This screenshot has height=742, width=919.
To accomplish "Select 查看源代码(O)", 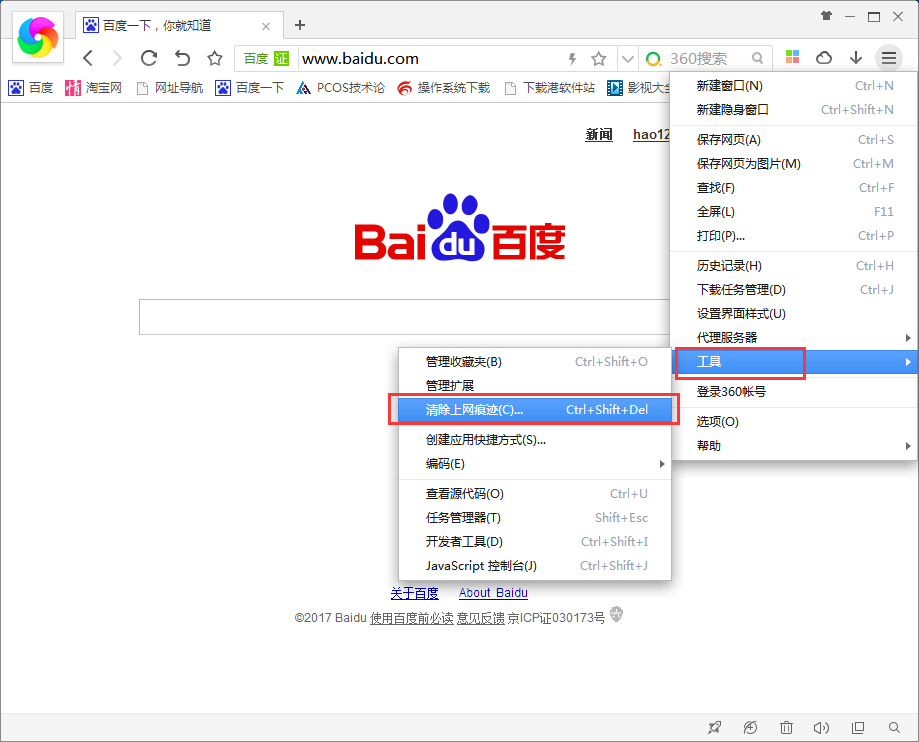I will pos(535,493).
